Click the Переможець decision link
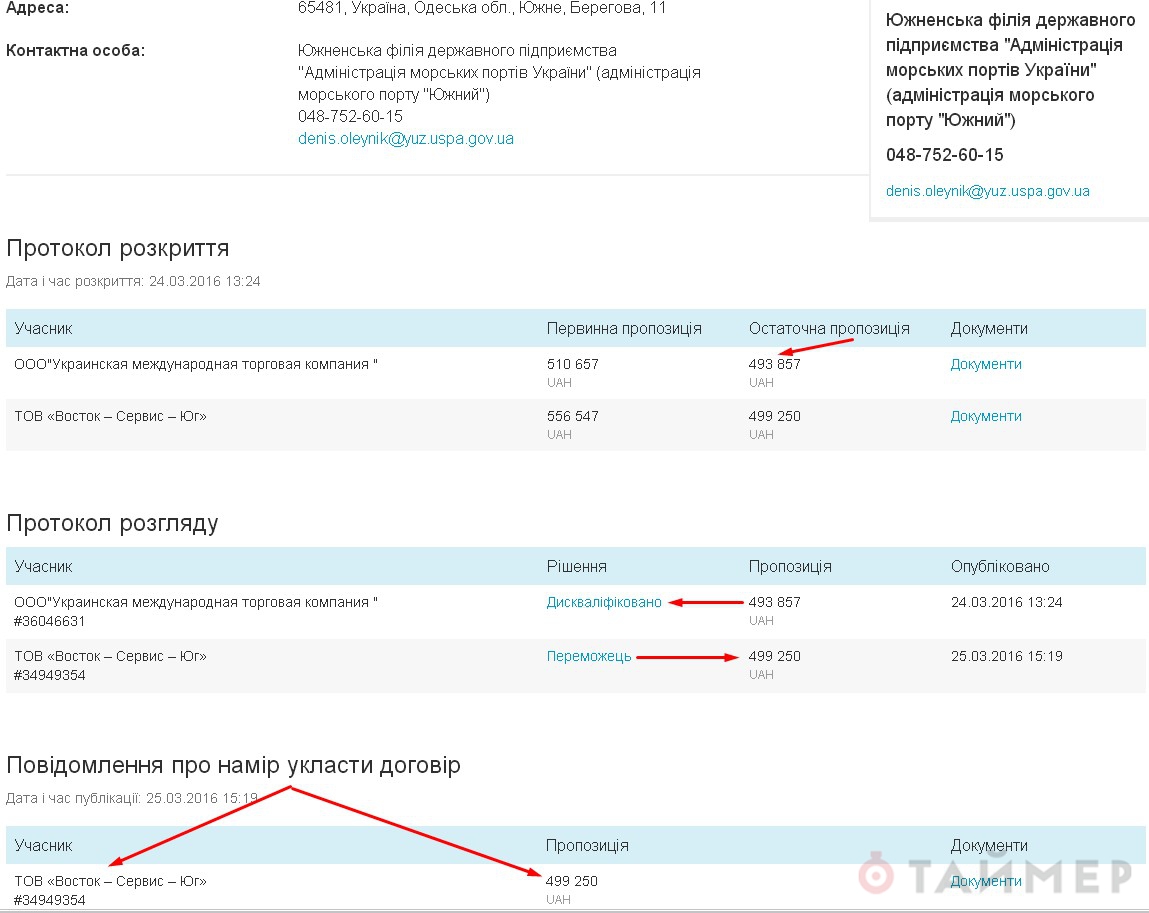 click(x=588, y=657)
